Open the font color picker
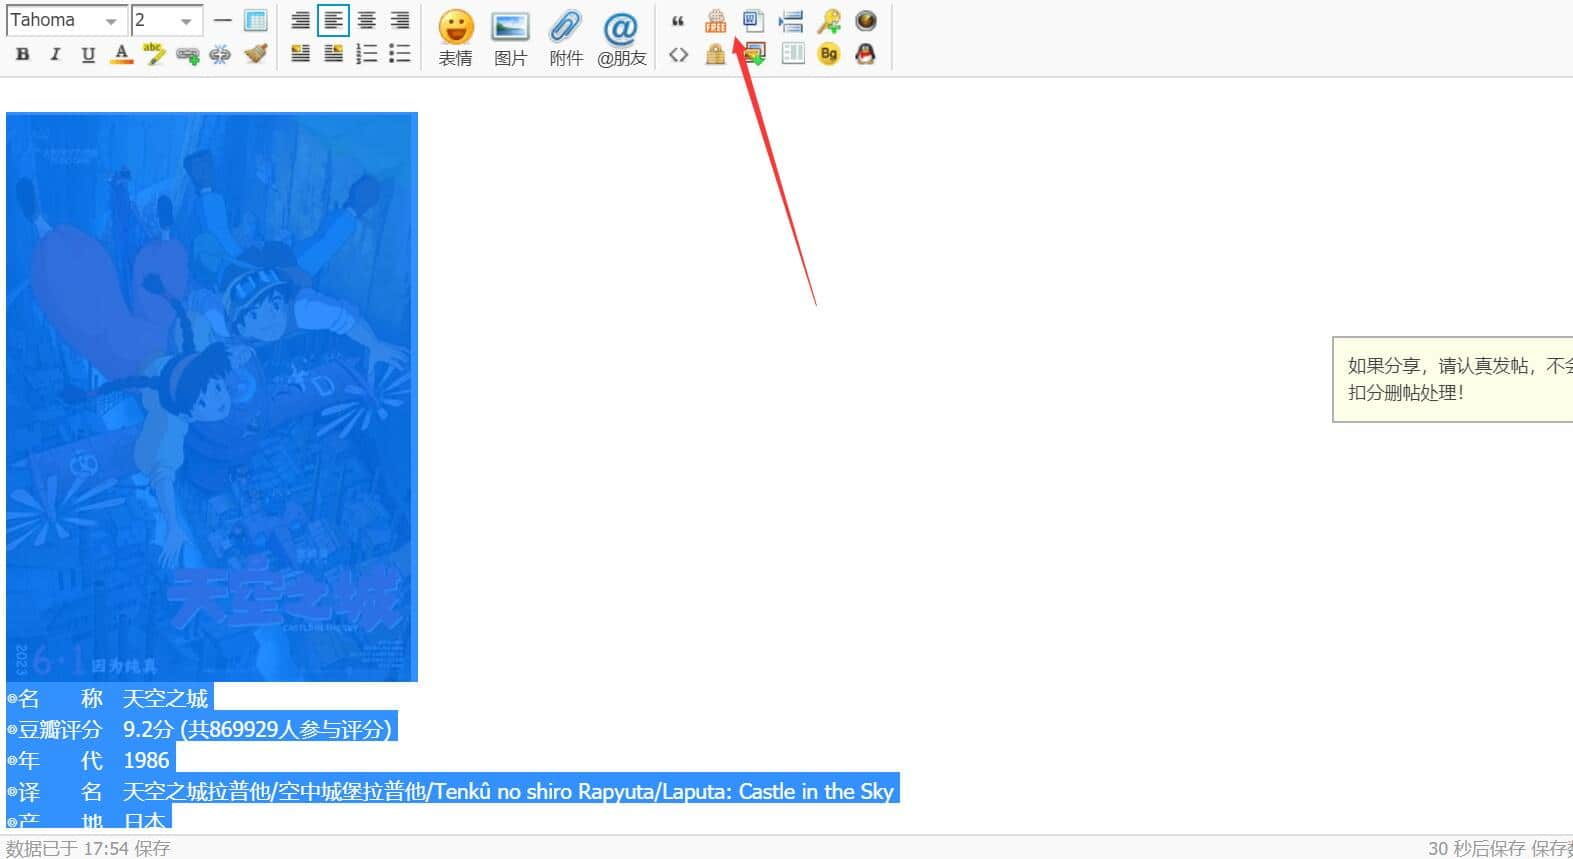This screenshot has height=859, width=1573. click(122, 54)
